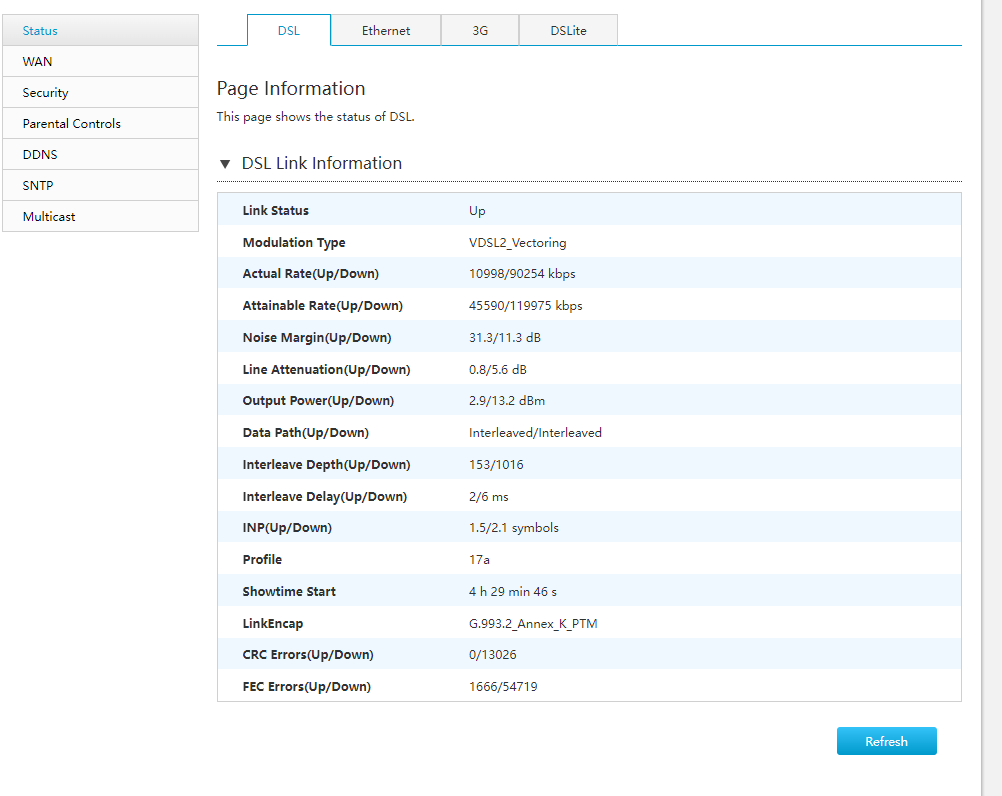The image size is (1002, 796).
Task: Click the INP value '1.5/2.1 symbols'
Action: [514, 528]
